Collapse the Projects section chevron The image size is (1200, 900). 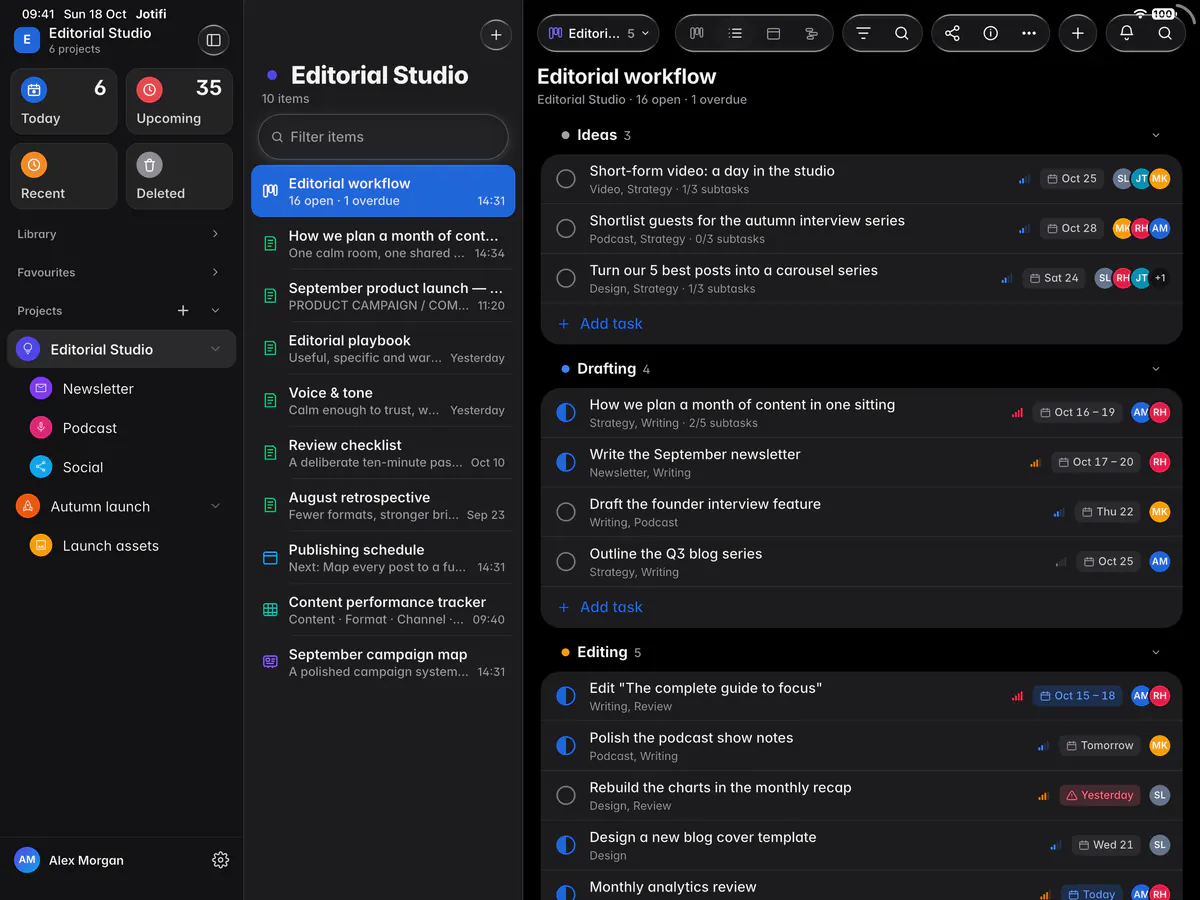click(215, 311)
